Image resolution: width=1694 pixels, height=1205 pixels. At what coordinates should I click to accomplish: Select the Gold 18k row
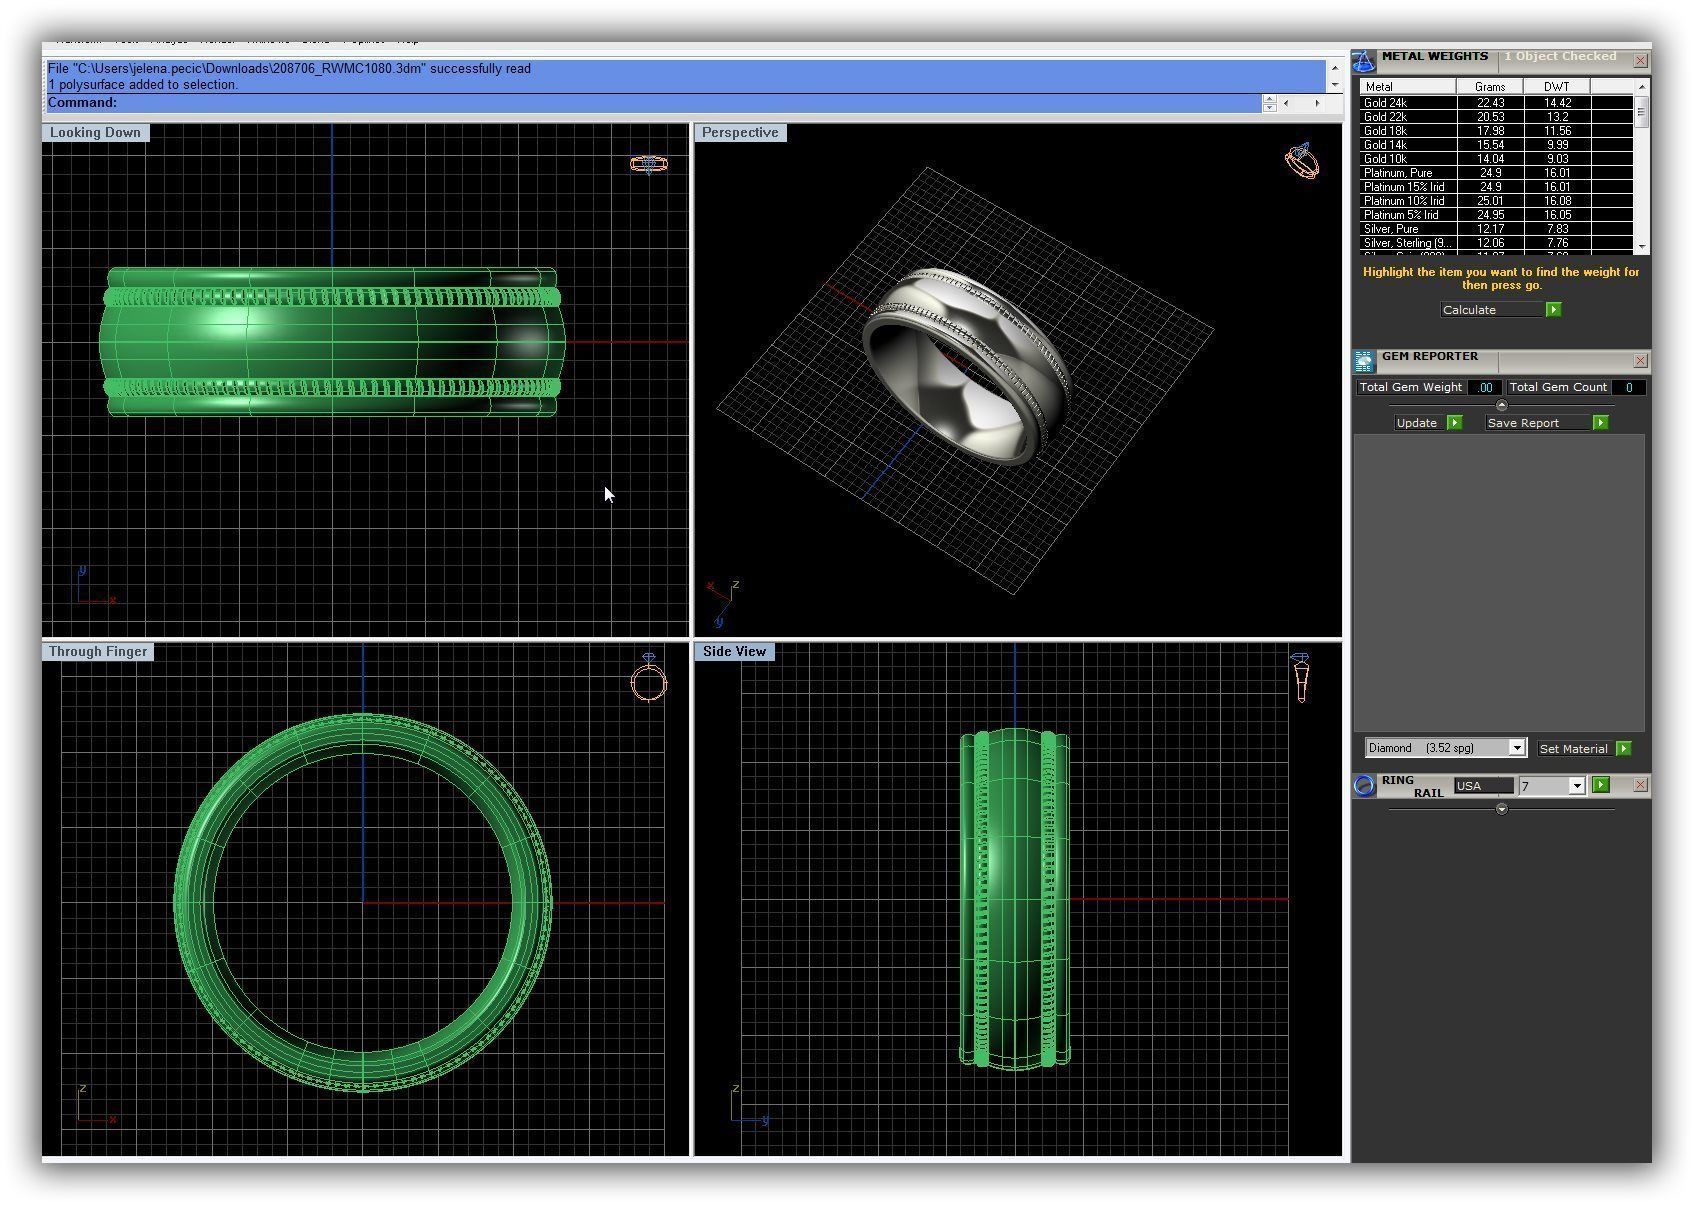(x=1496, y=130)
